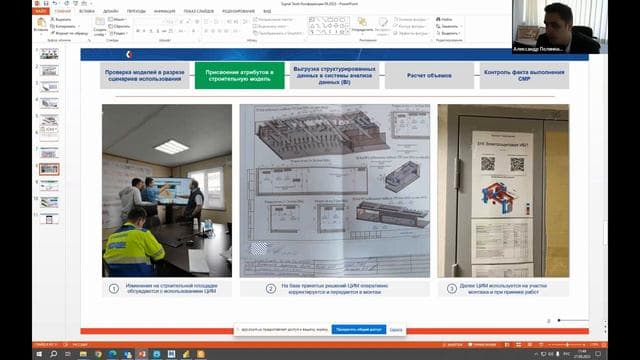Open the Дизайн (Design) ribbon tab
640x360 pixels.
(111, 11)
